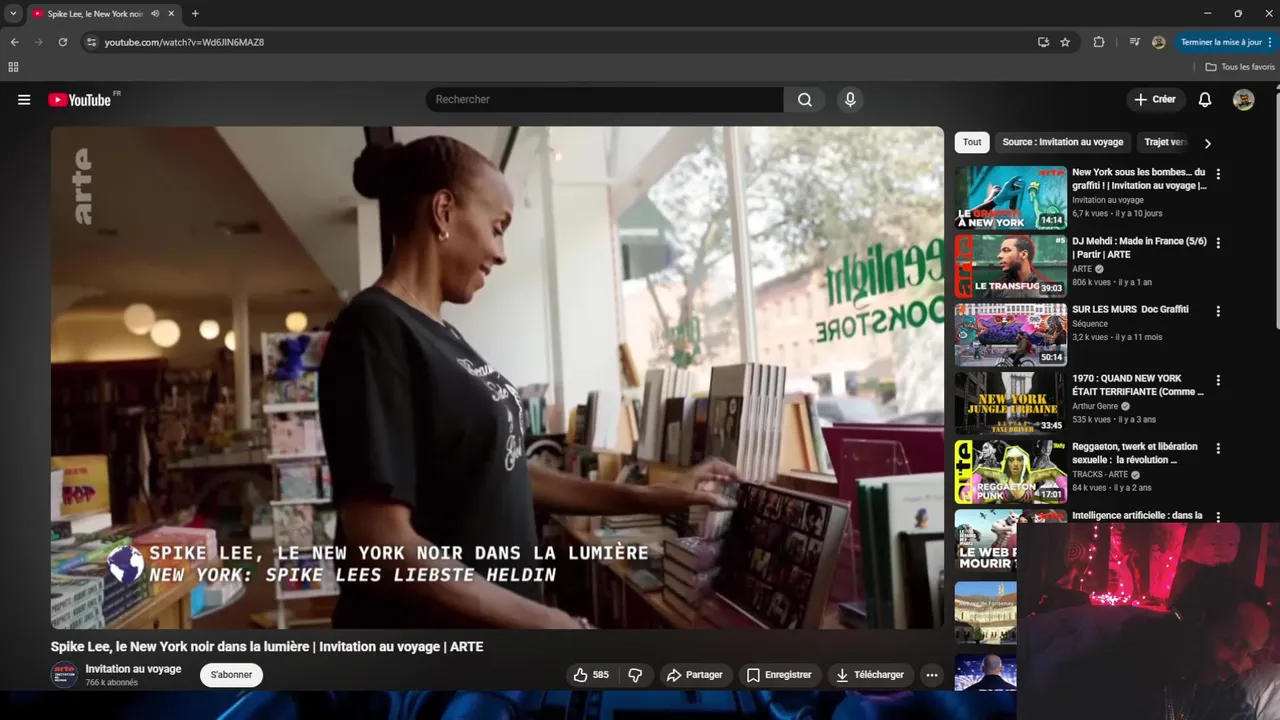
Task: Click the browser address bar URL
Action: click(184, 42)
